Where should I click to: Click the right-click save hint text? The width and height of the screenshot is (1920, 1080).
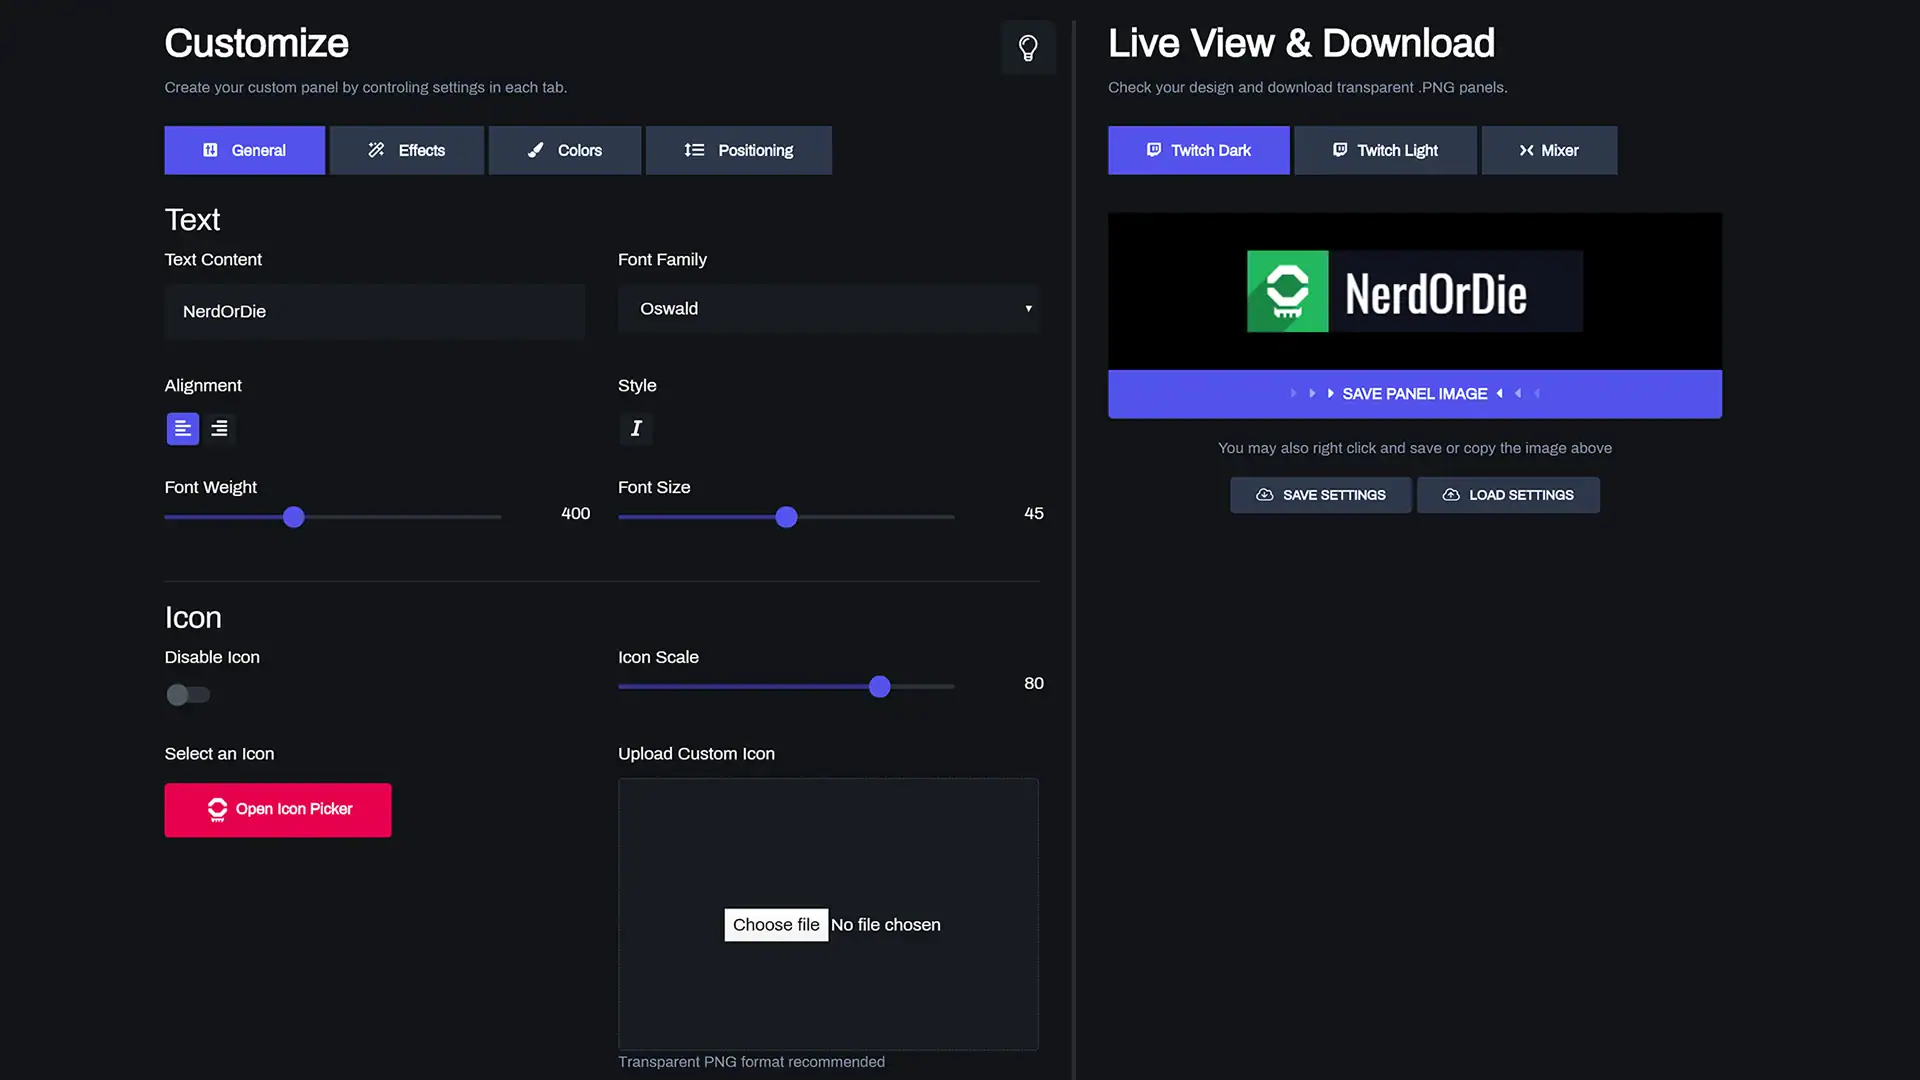pyautogui.click(x=1415, y=448)
